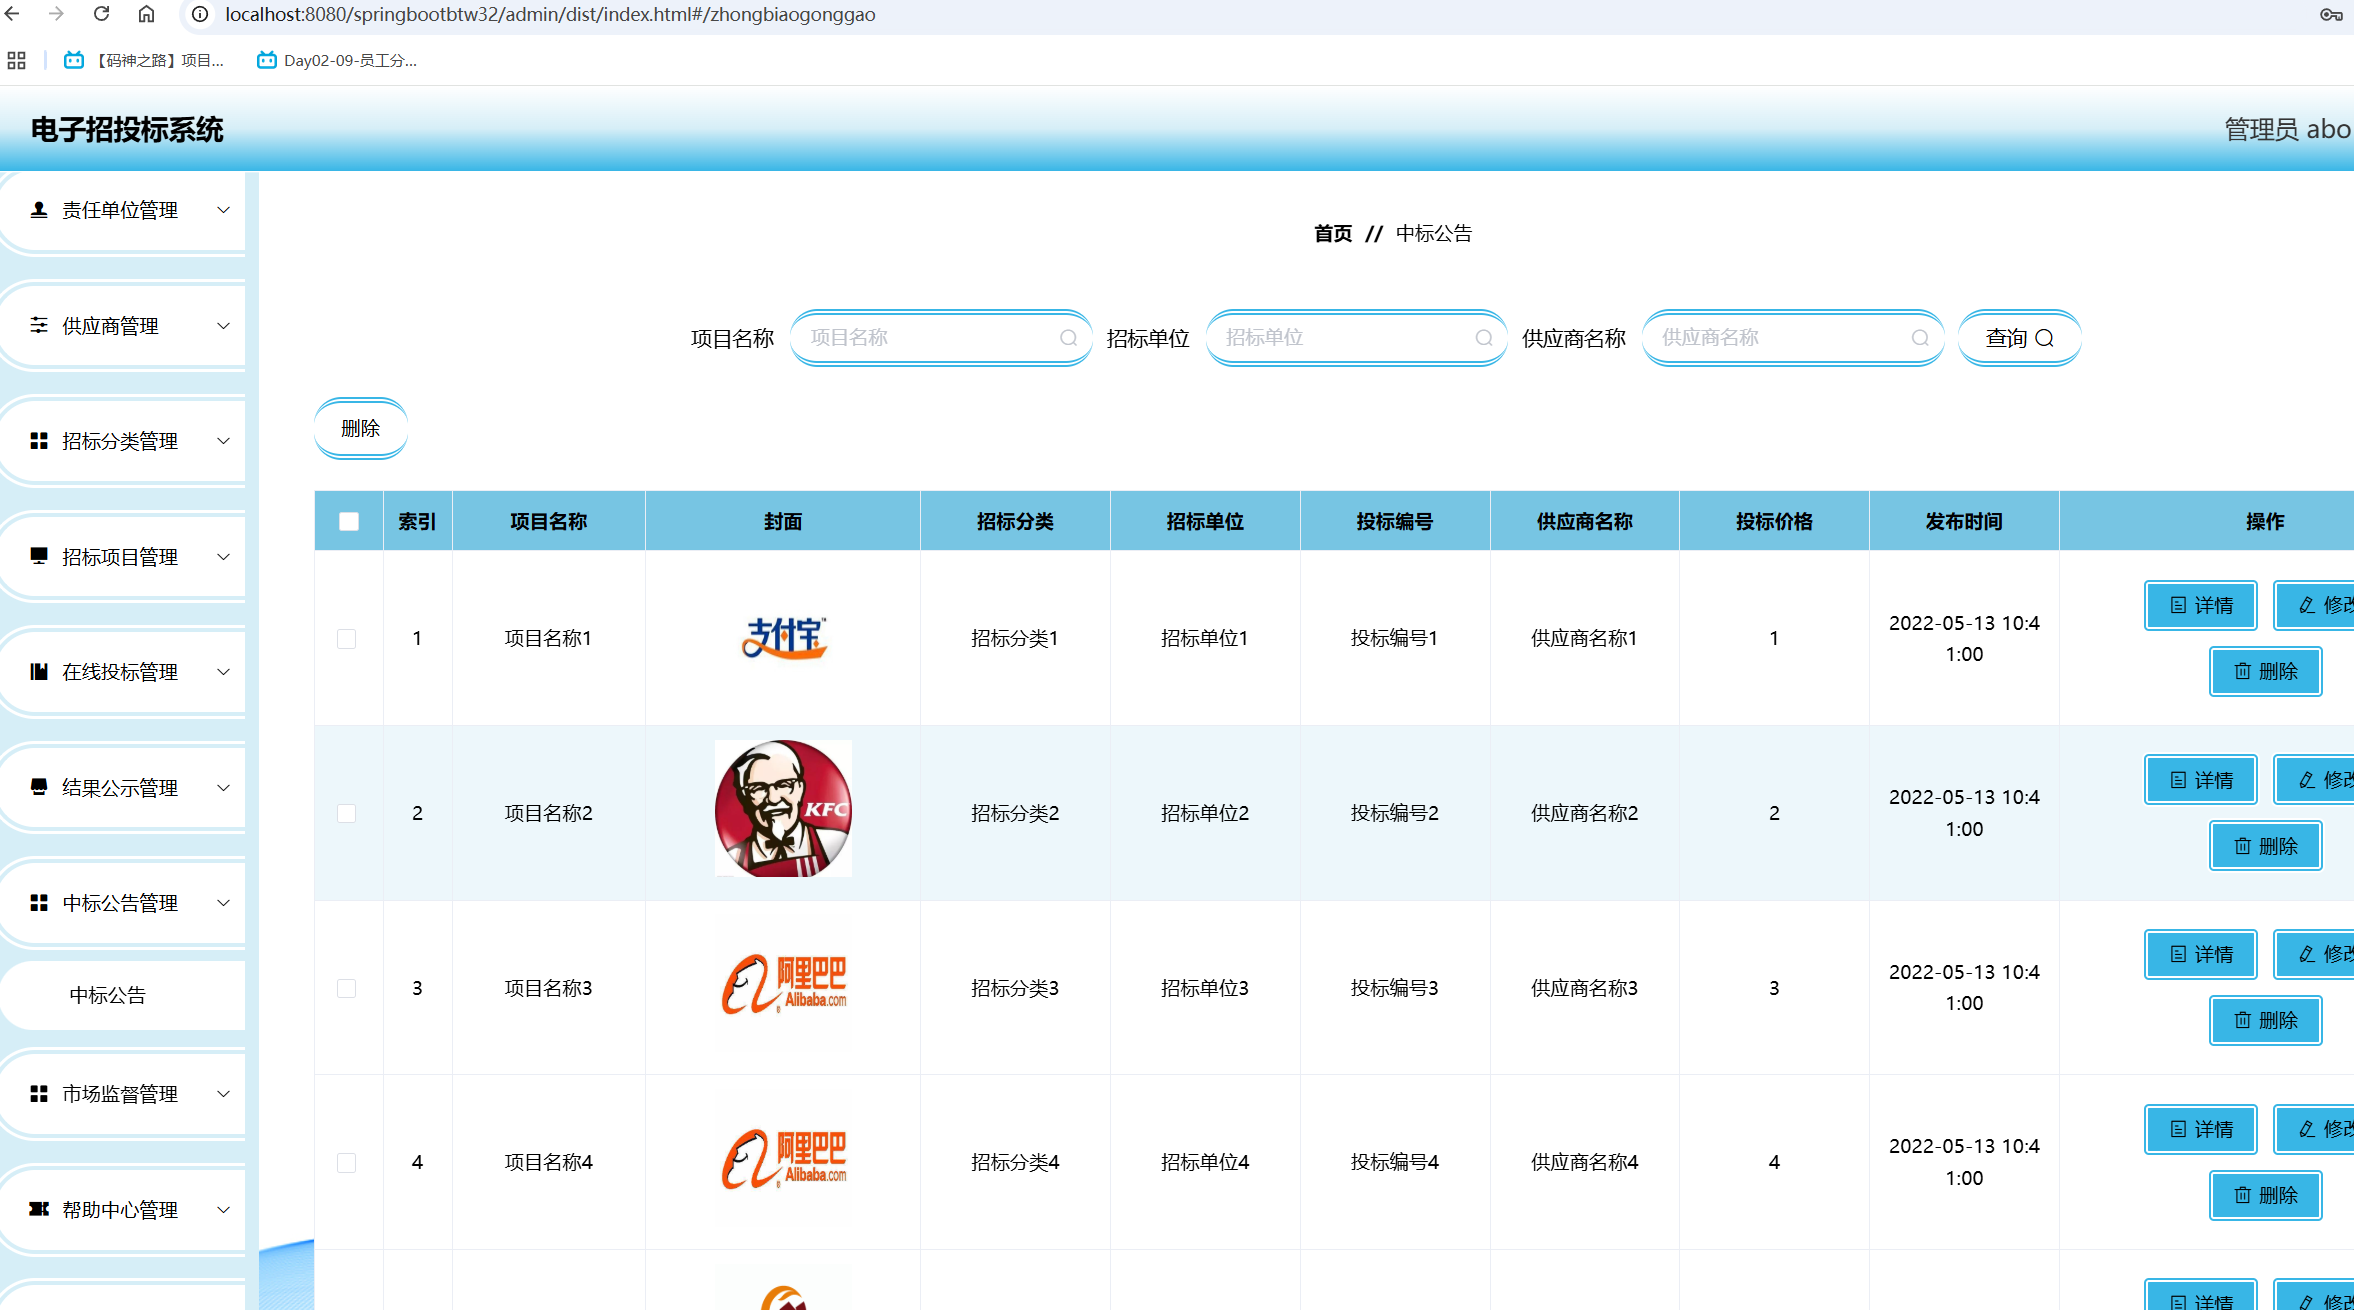Screen dimensions: 2354x1310
Task: Click the browser address bar URL
Action: pyautogui.click(x=550, y=14)
